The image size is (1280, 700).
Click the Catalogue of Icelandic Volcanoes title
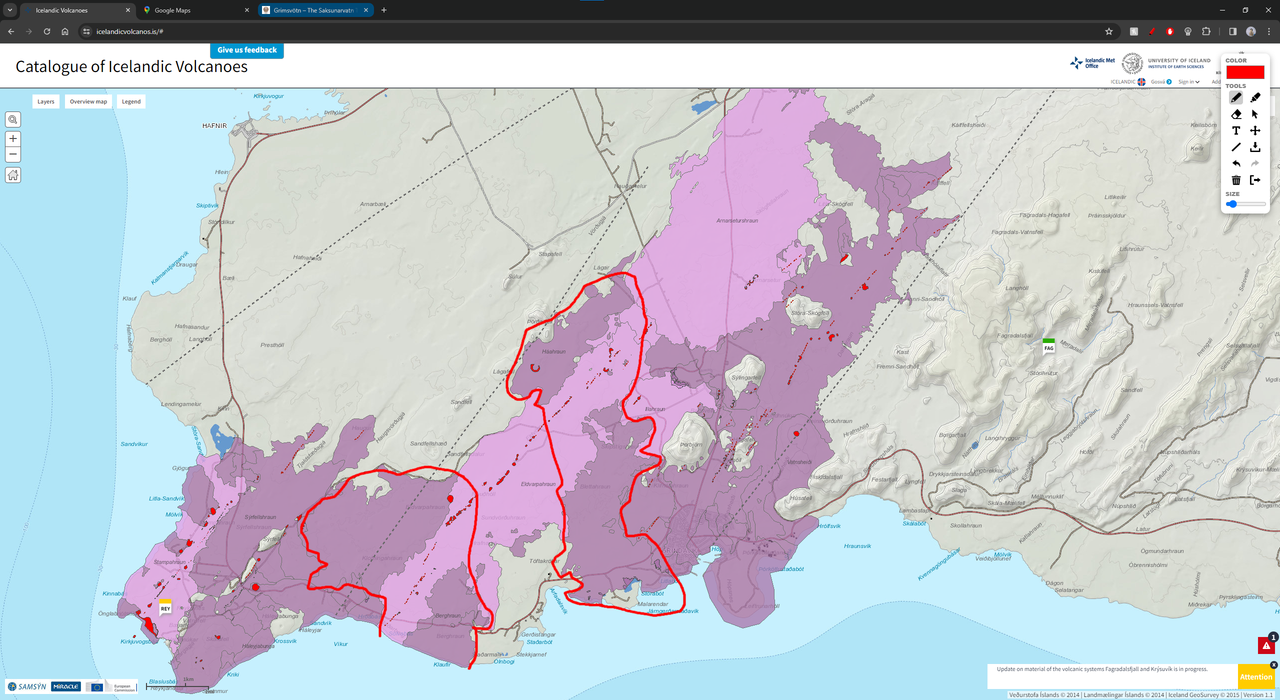click(131, 67)
